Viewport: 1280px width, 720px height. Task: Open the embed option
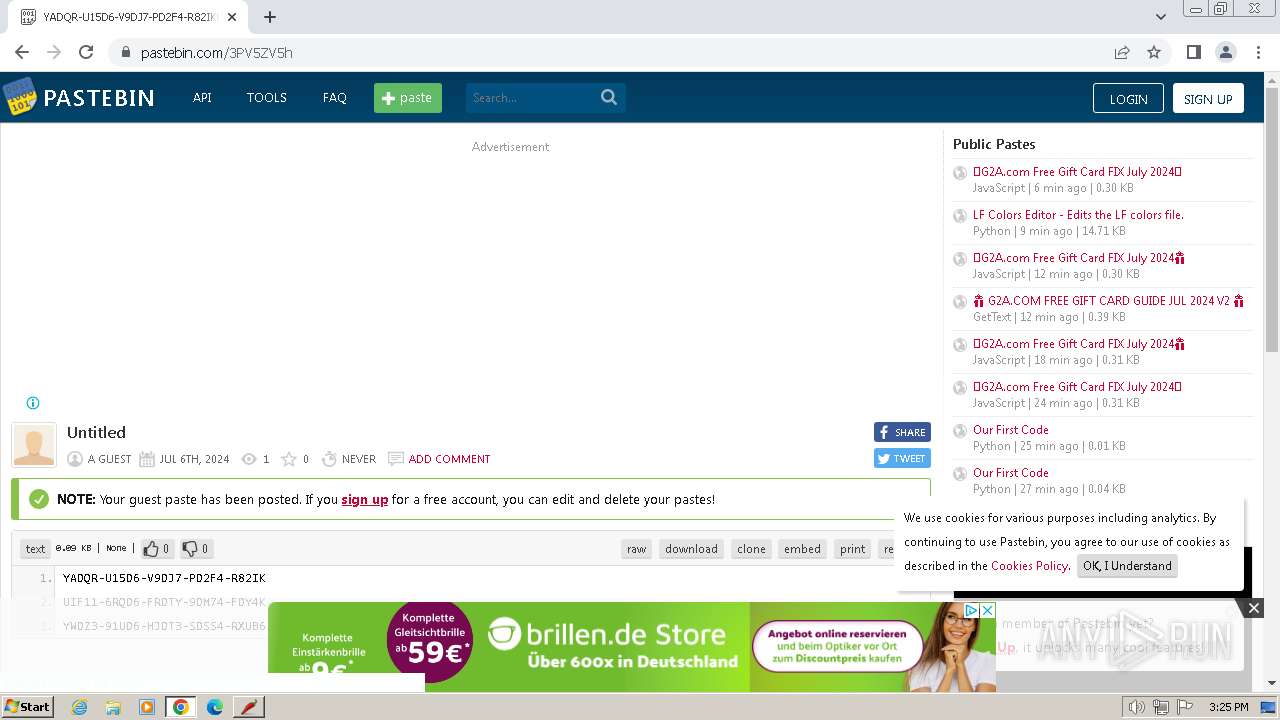tap(802, 549)
